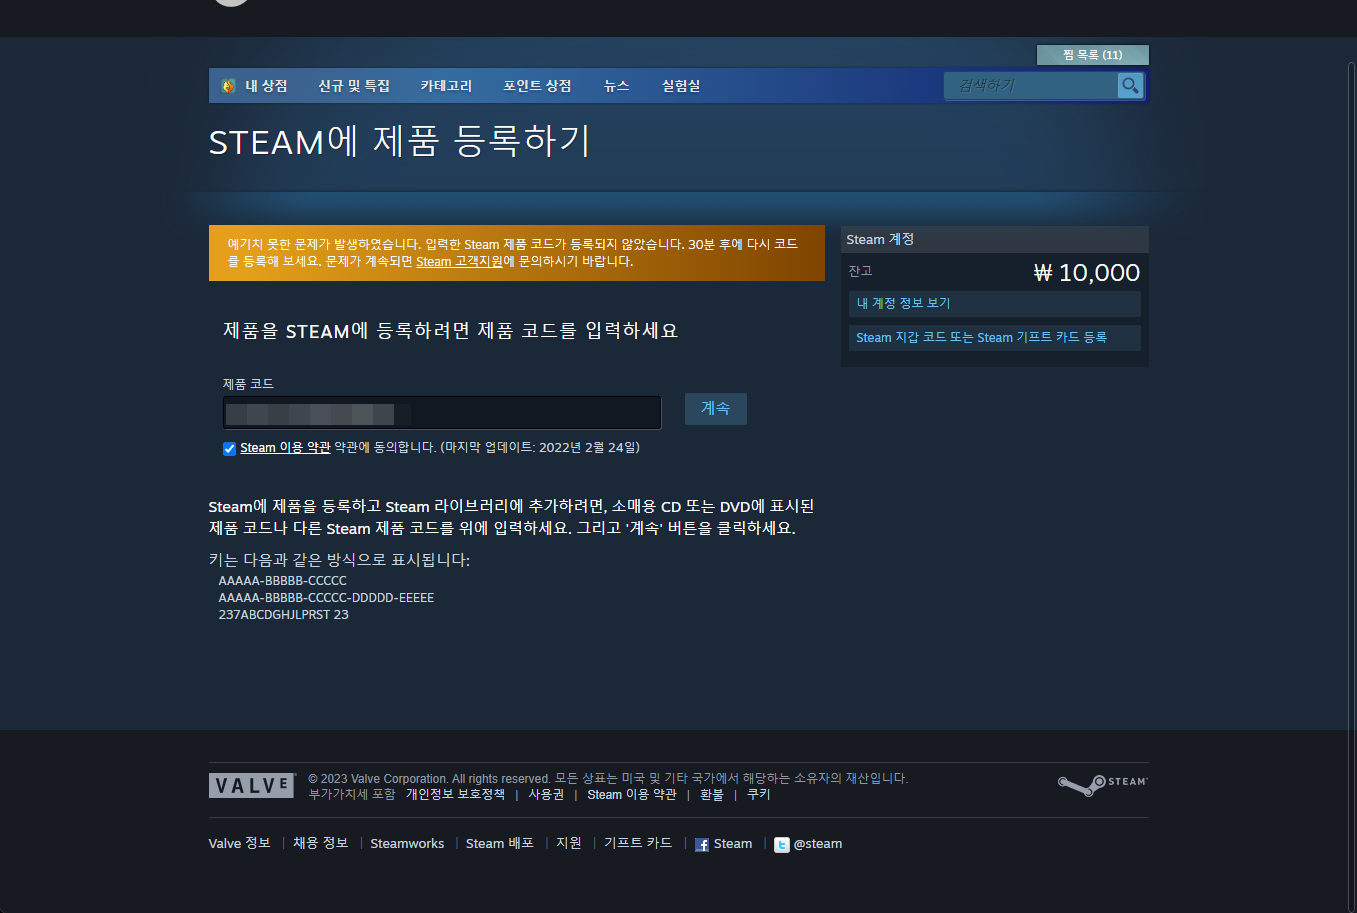Open the 신규 및 특집 menu
The height and width of the screenshot is (913, 1357).
[x=354, y=86]
